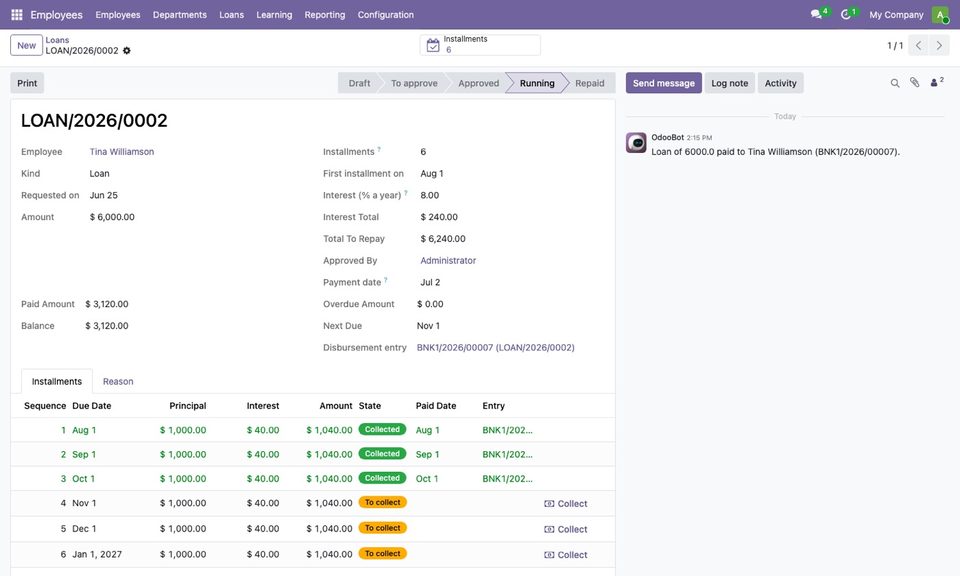The width and height of the screenshot is (960, 576).
Task: Expand the Reporting menu
Action: coord(324,15)
